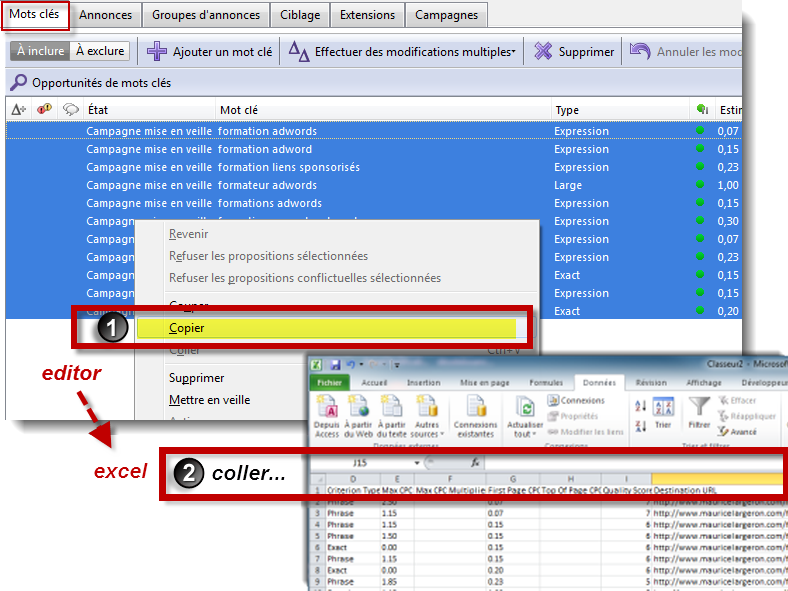Click the green lightbulb column header icon

702,109
